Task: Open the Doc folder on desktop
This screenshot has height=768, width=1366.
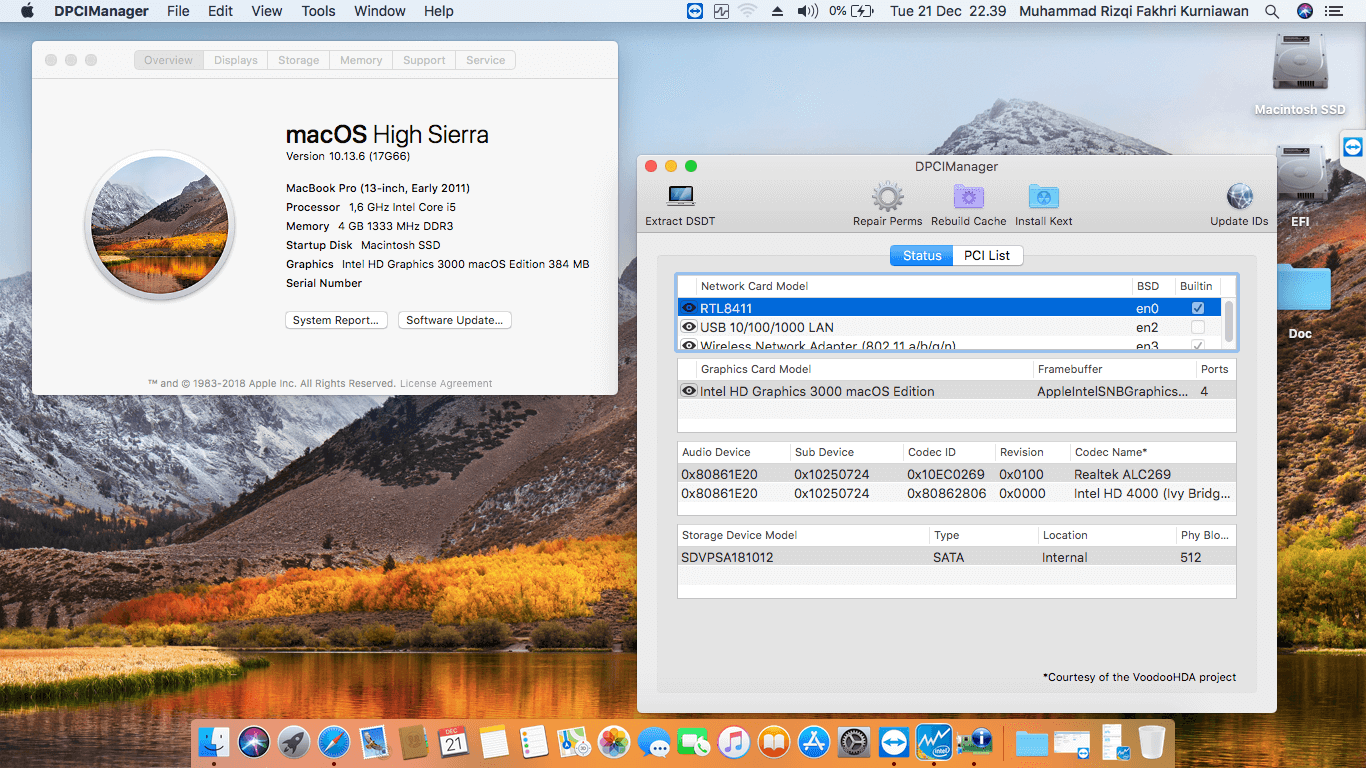Action: pyautogui.click(x=1303, y=287)
